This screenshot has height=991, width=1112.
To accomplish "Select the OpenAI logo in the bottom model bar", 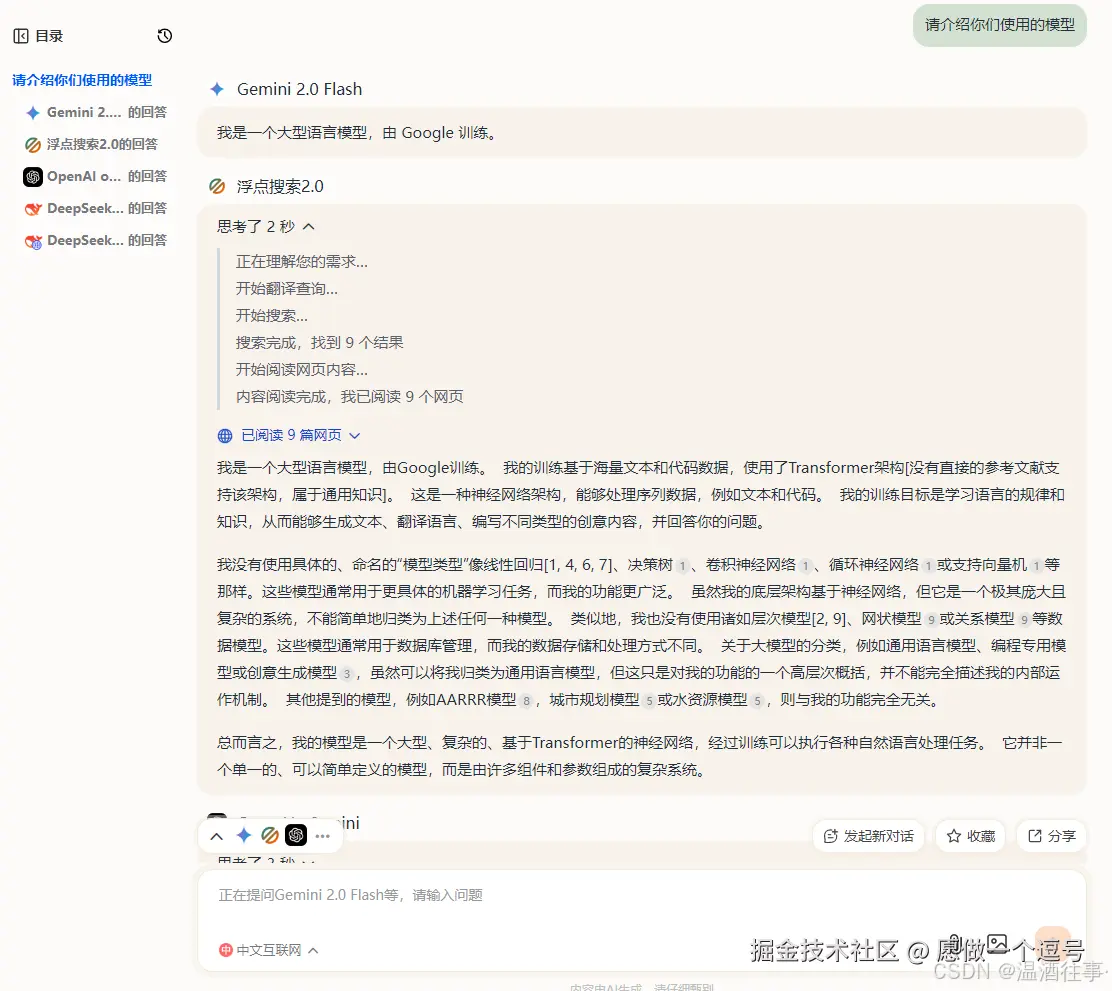I will click(x=295, y=835).
